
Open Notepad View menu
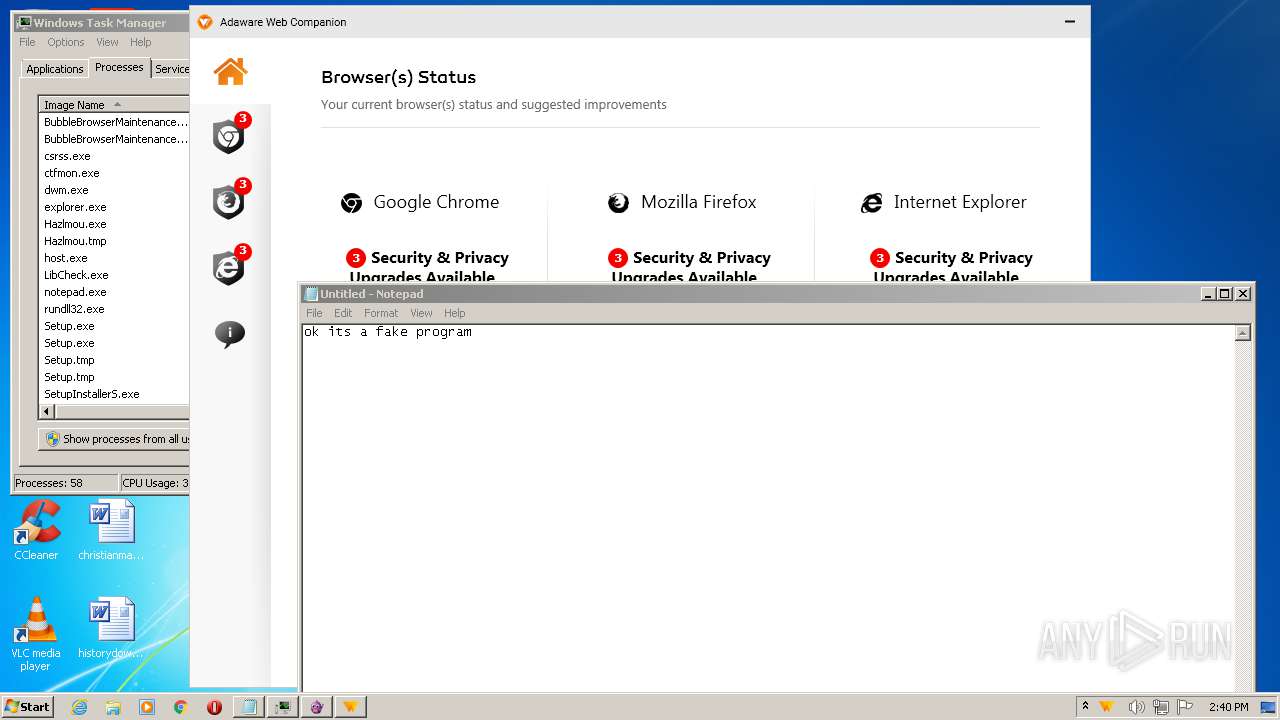point(421,313)
